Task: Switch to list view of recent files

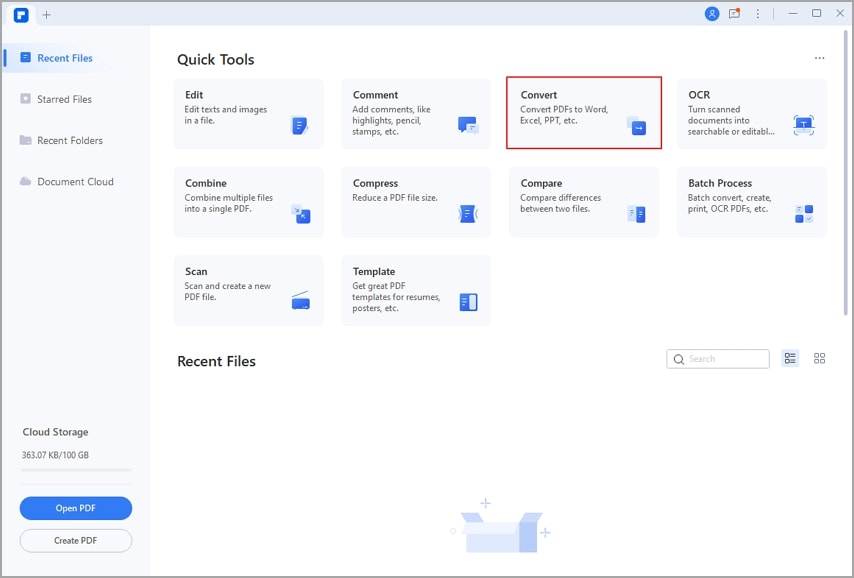Action: click(x=790, y=358)
